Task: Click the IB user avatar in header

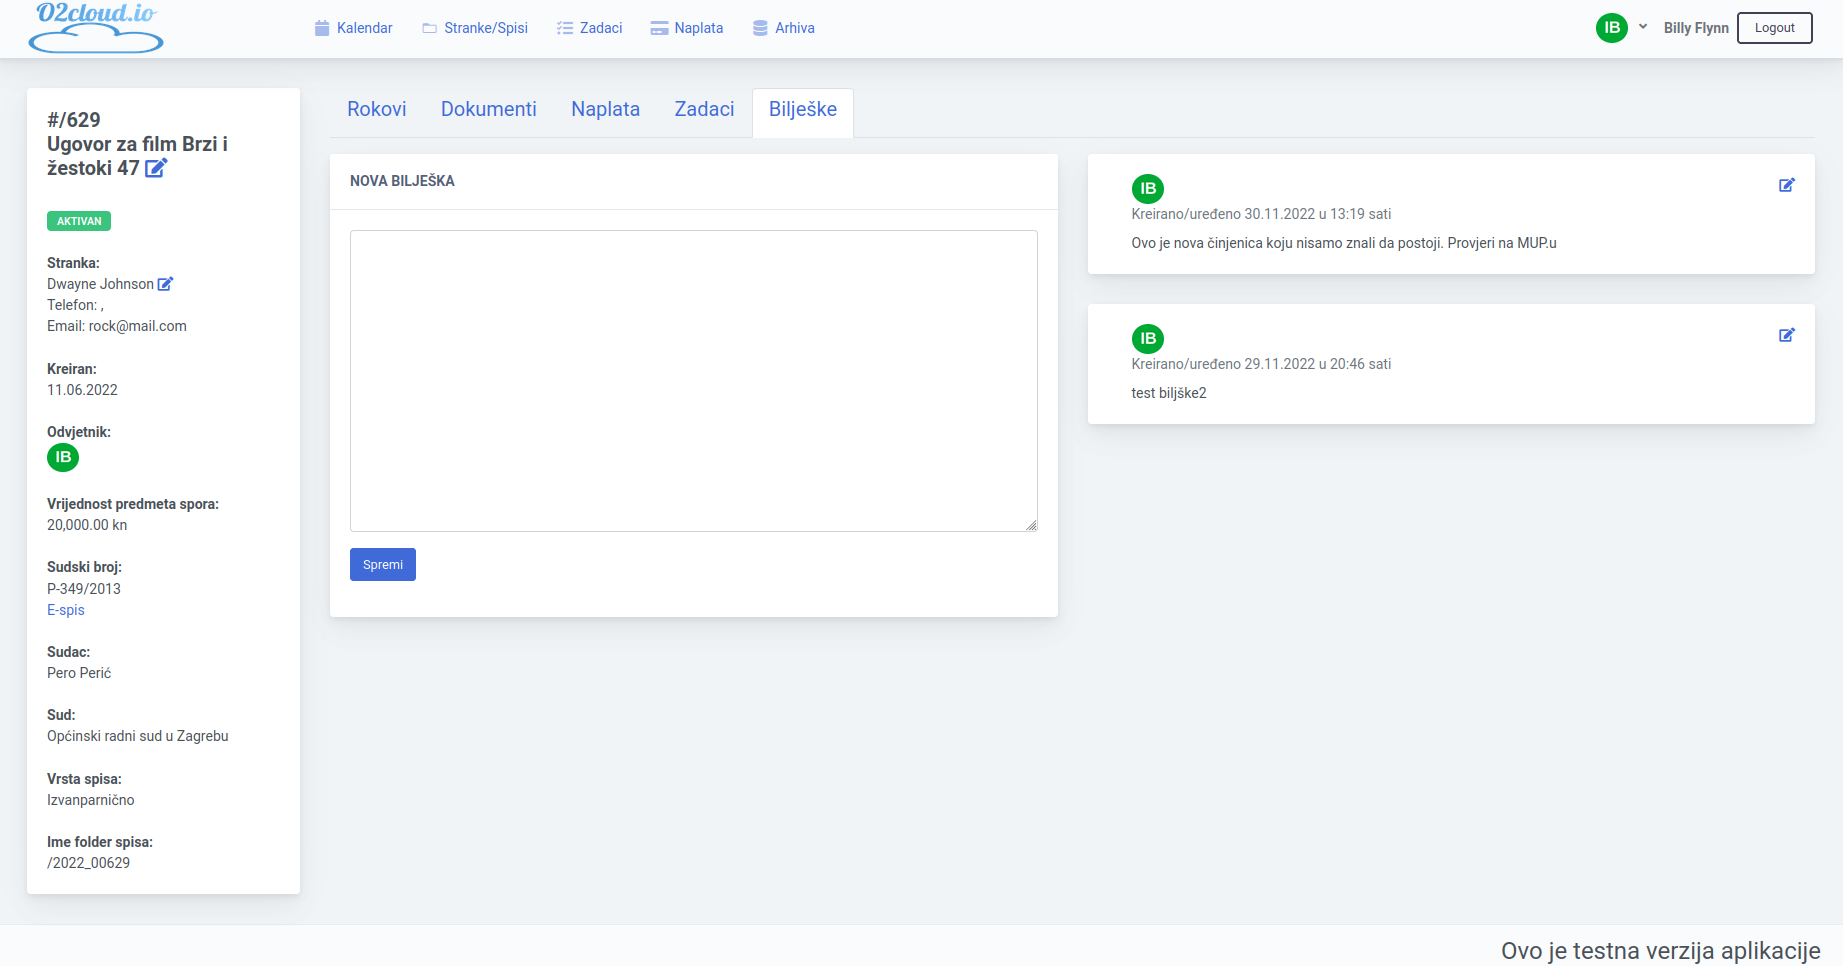Action: [x=1611, y=28]
